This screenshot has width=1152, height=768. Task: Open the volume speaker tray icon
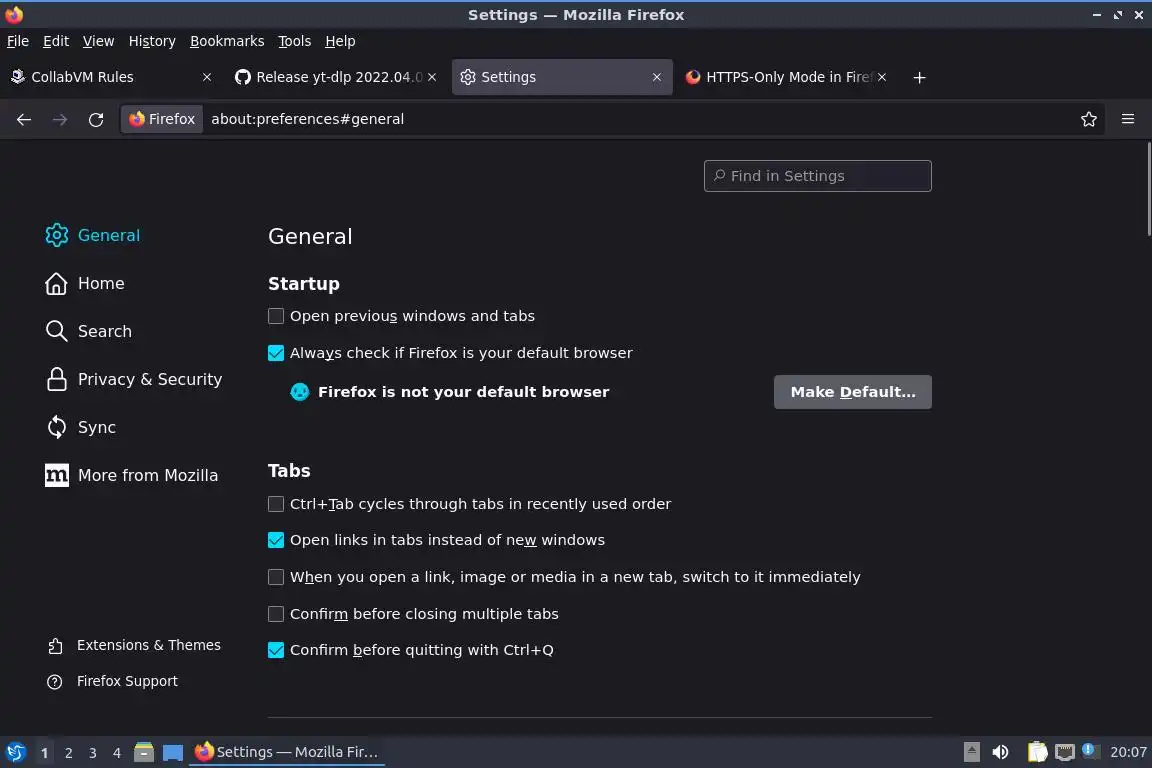[x=1000, y=752]
